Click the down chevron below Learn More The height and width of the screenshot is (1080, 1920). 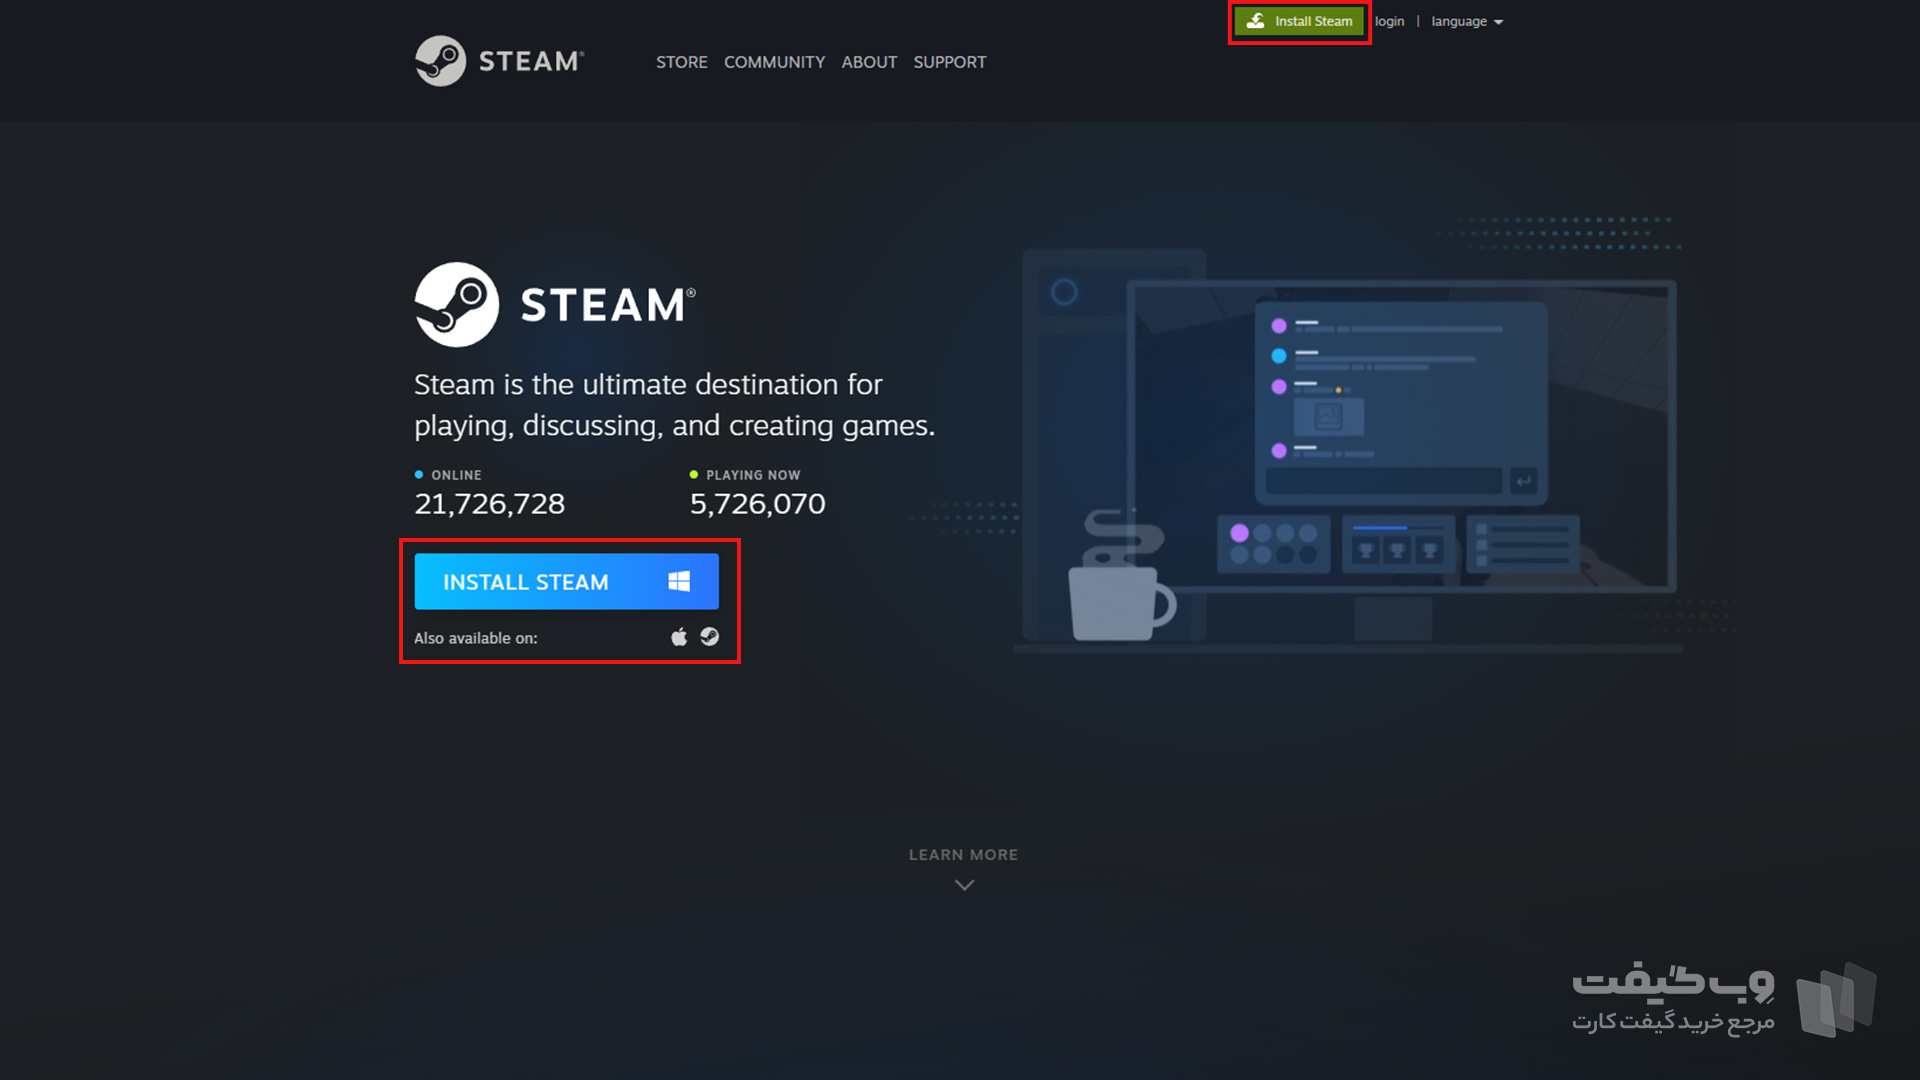click(964, 885)
